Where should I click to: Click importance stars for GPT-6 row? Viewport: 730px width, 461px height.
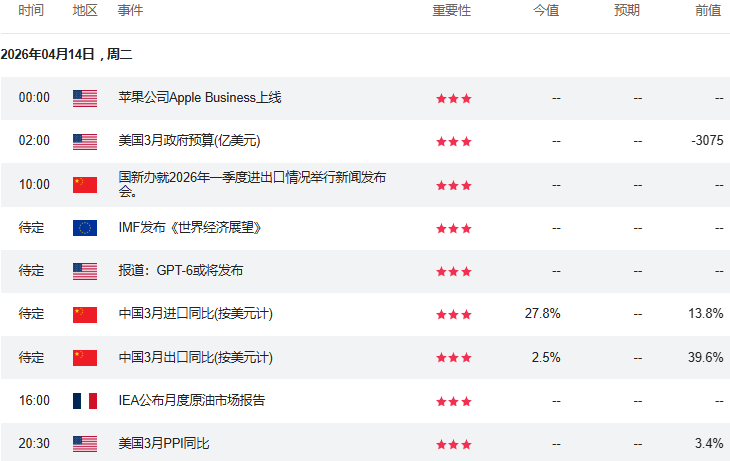pyautogui.click(x=454, y=271)
